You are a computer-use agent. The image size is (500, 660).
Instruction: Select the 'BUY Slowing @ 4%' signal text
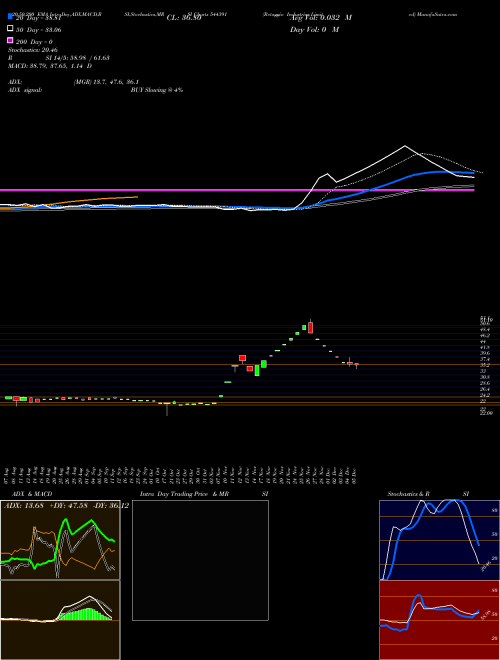click(157, 90)
